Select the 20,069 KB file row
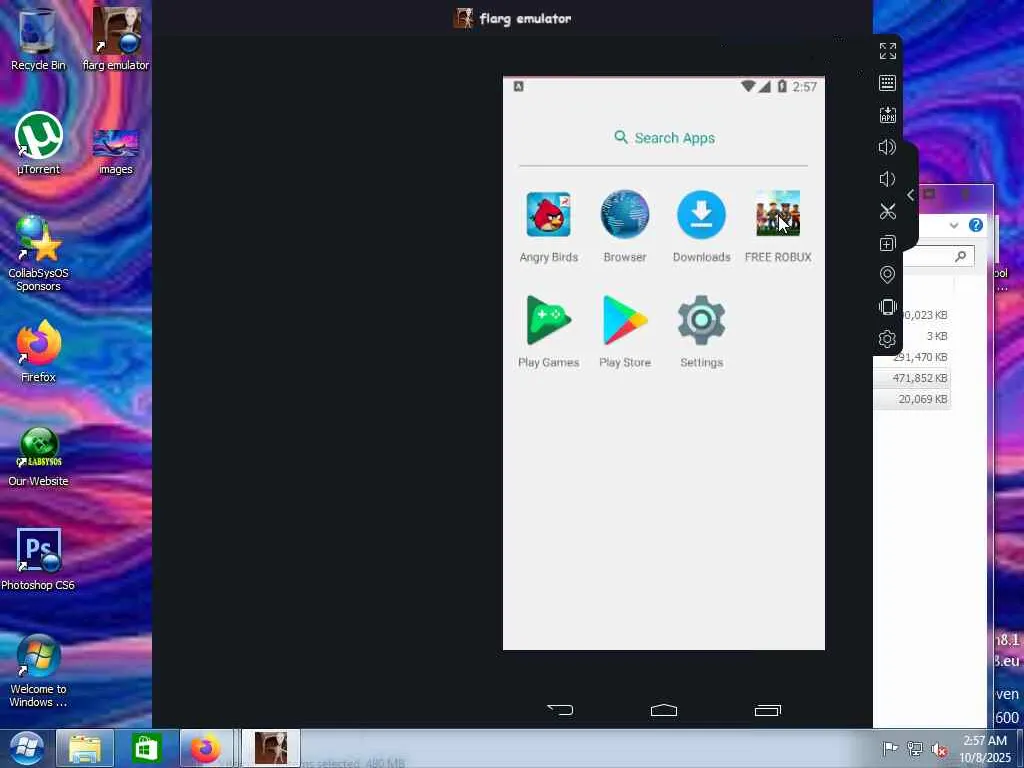This screenshot has height=768, width=1024. coord(912,399)
